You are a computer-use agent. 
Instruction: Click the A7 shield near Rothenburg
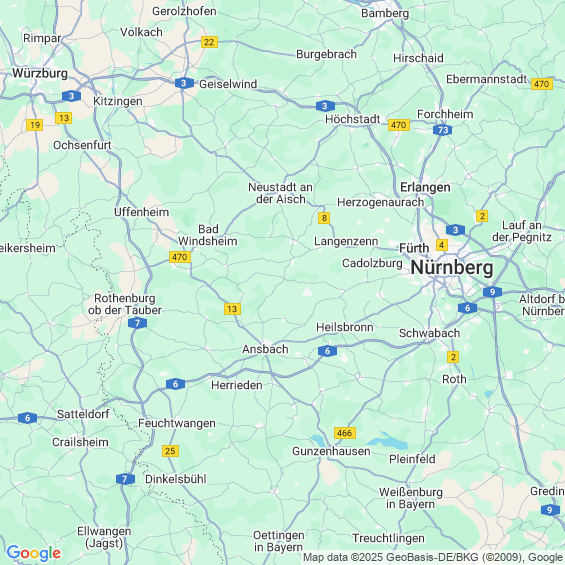[x=137, y=323]
